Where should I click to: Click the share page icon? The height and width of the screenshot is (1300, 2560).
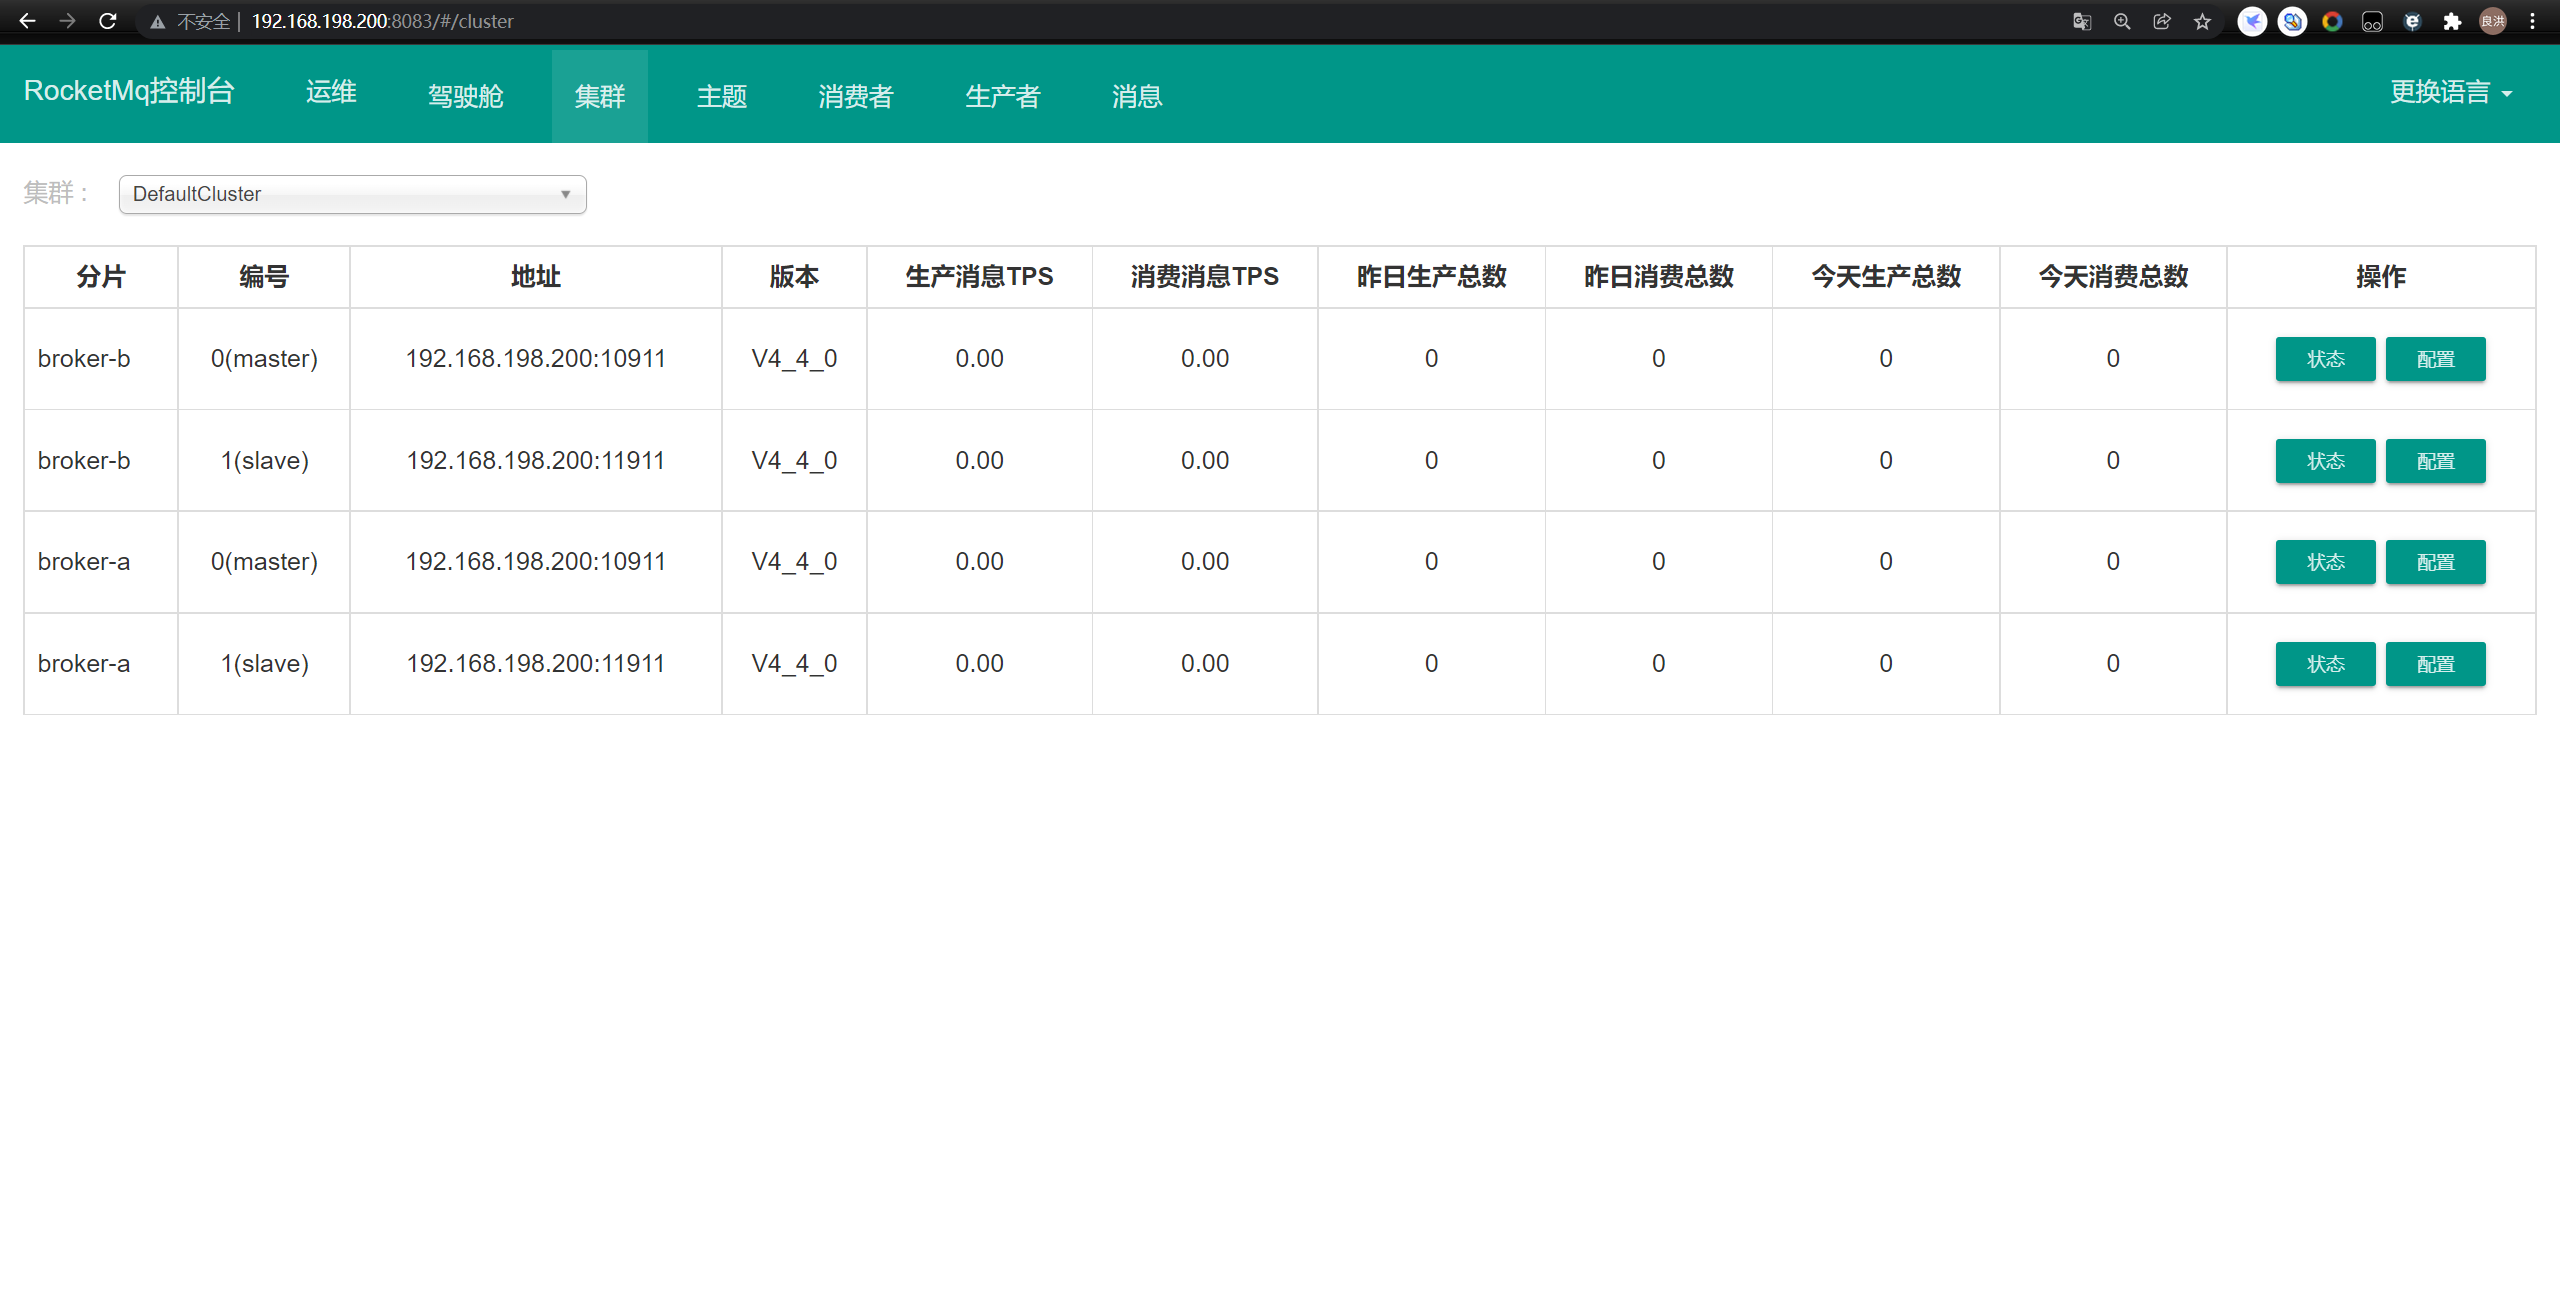pyautogui.click(x=2162, y=21)
